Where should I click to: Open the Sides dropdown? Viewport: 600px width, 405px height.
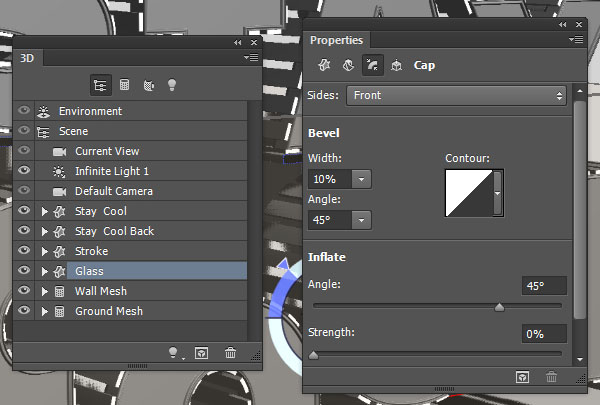(x=456, y=95)
